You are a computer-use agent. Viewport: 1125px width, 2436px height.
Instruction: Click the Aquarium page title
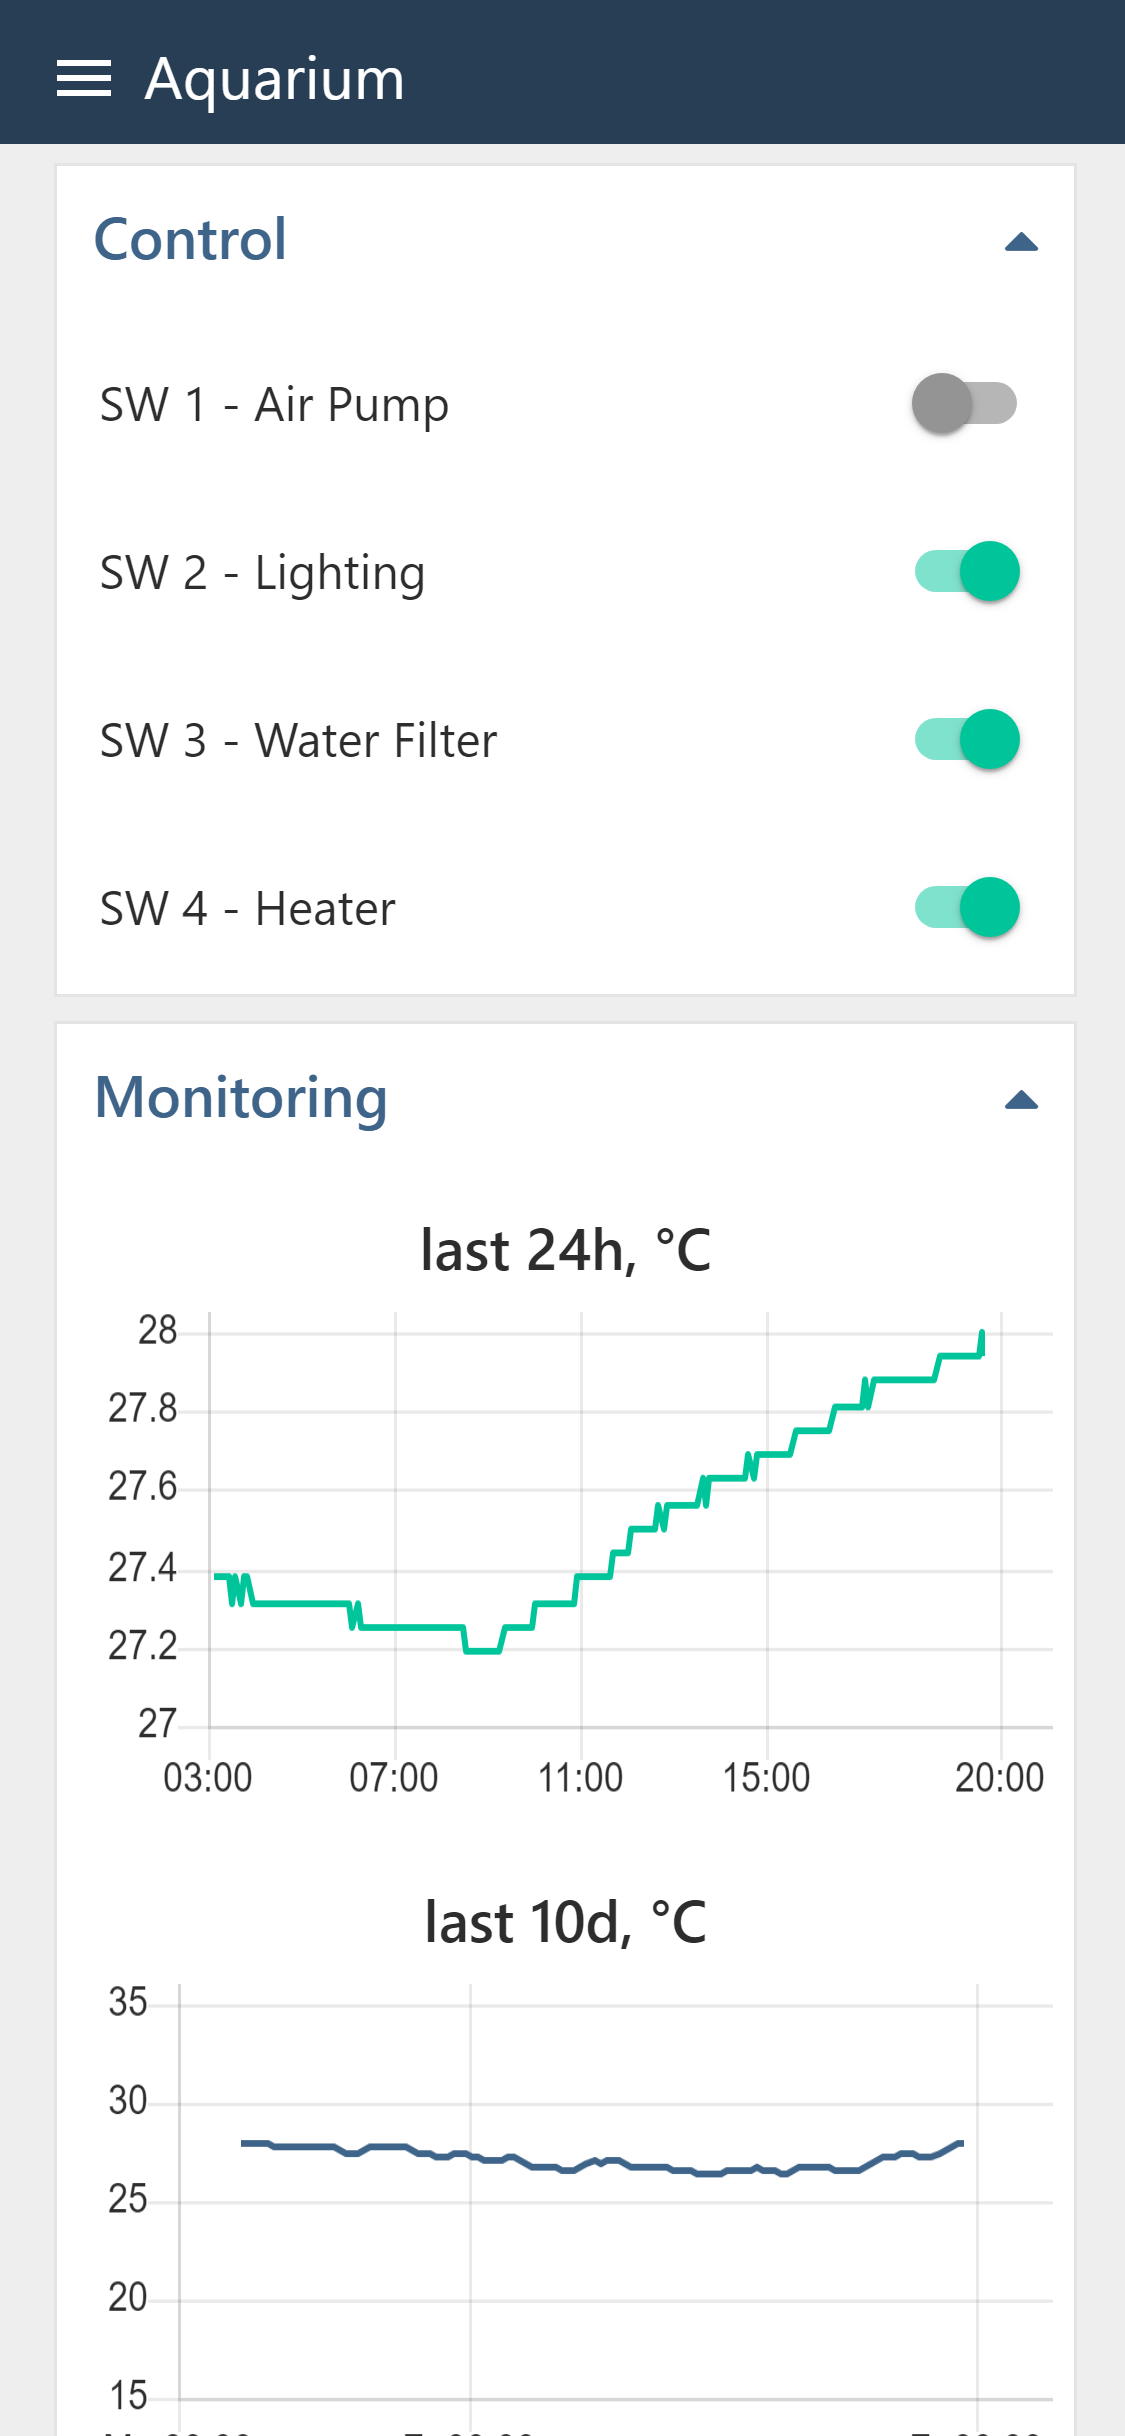[274, 79]
